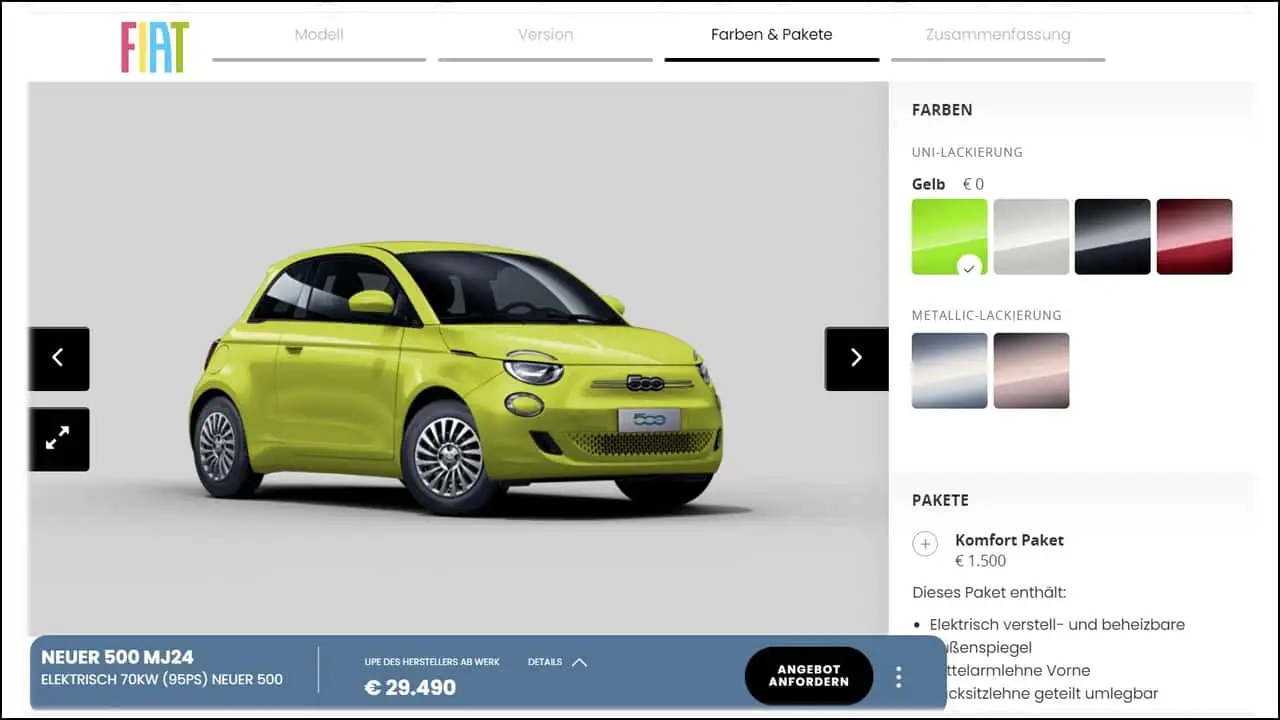The image size is (1280, 720).
Task: Show next car image with right arrow
Action: (x=856, y=358)
